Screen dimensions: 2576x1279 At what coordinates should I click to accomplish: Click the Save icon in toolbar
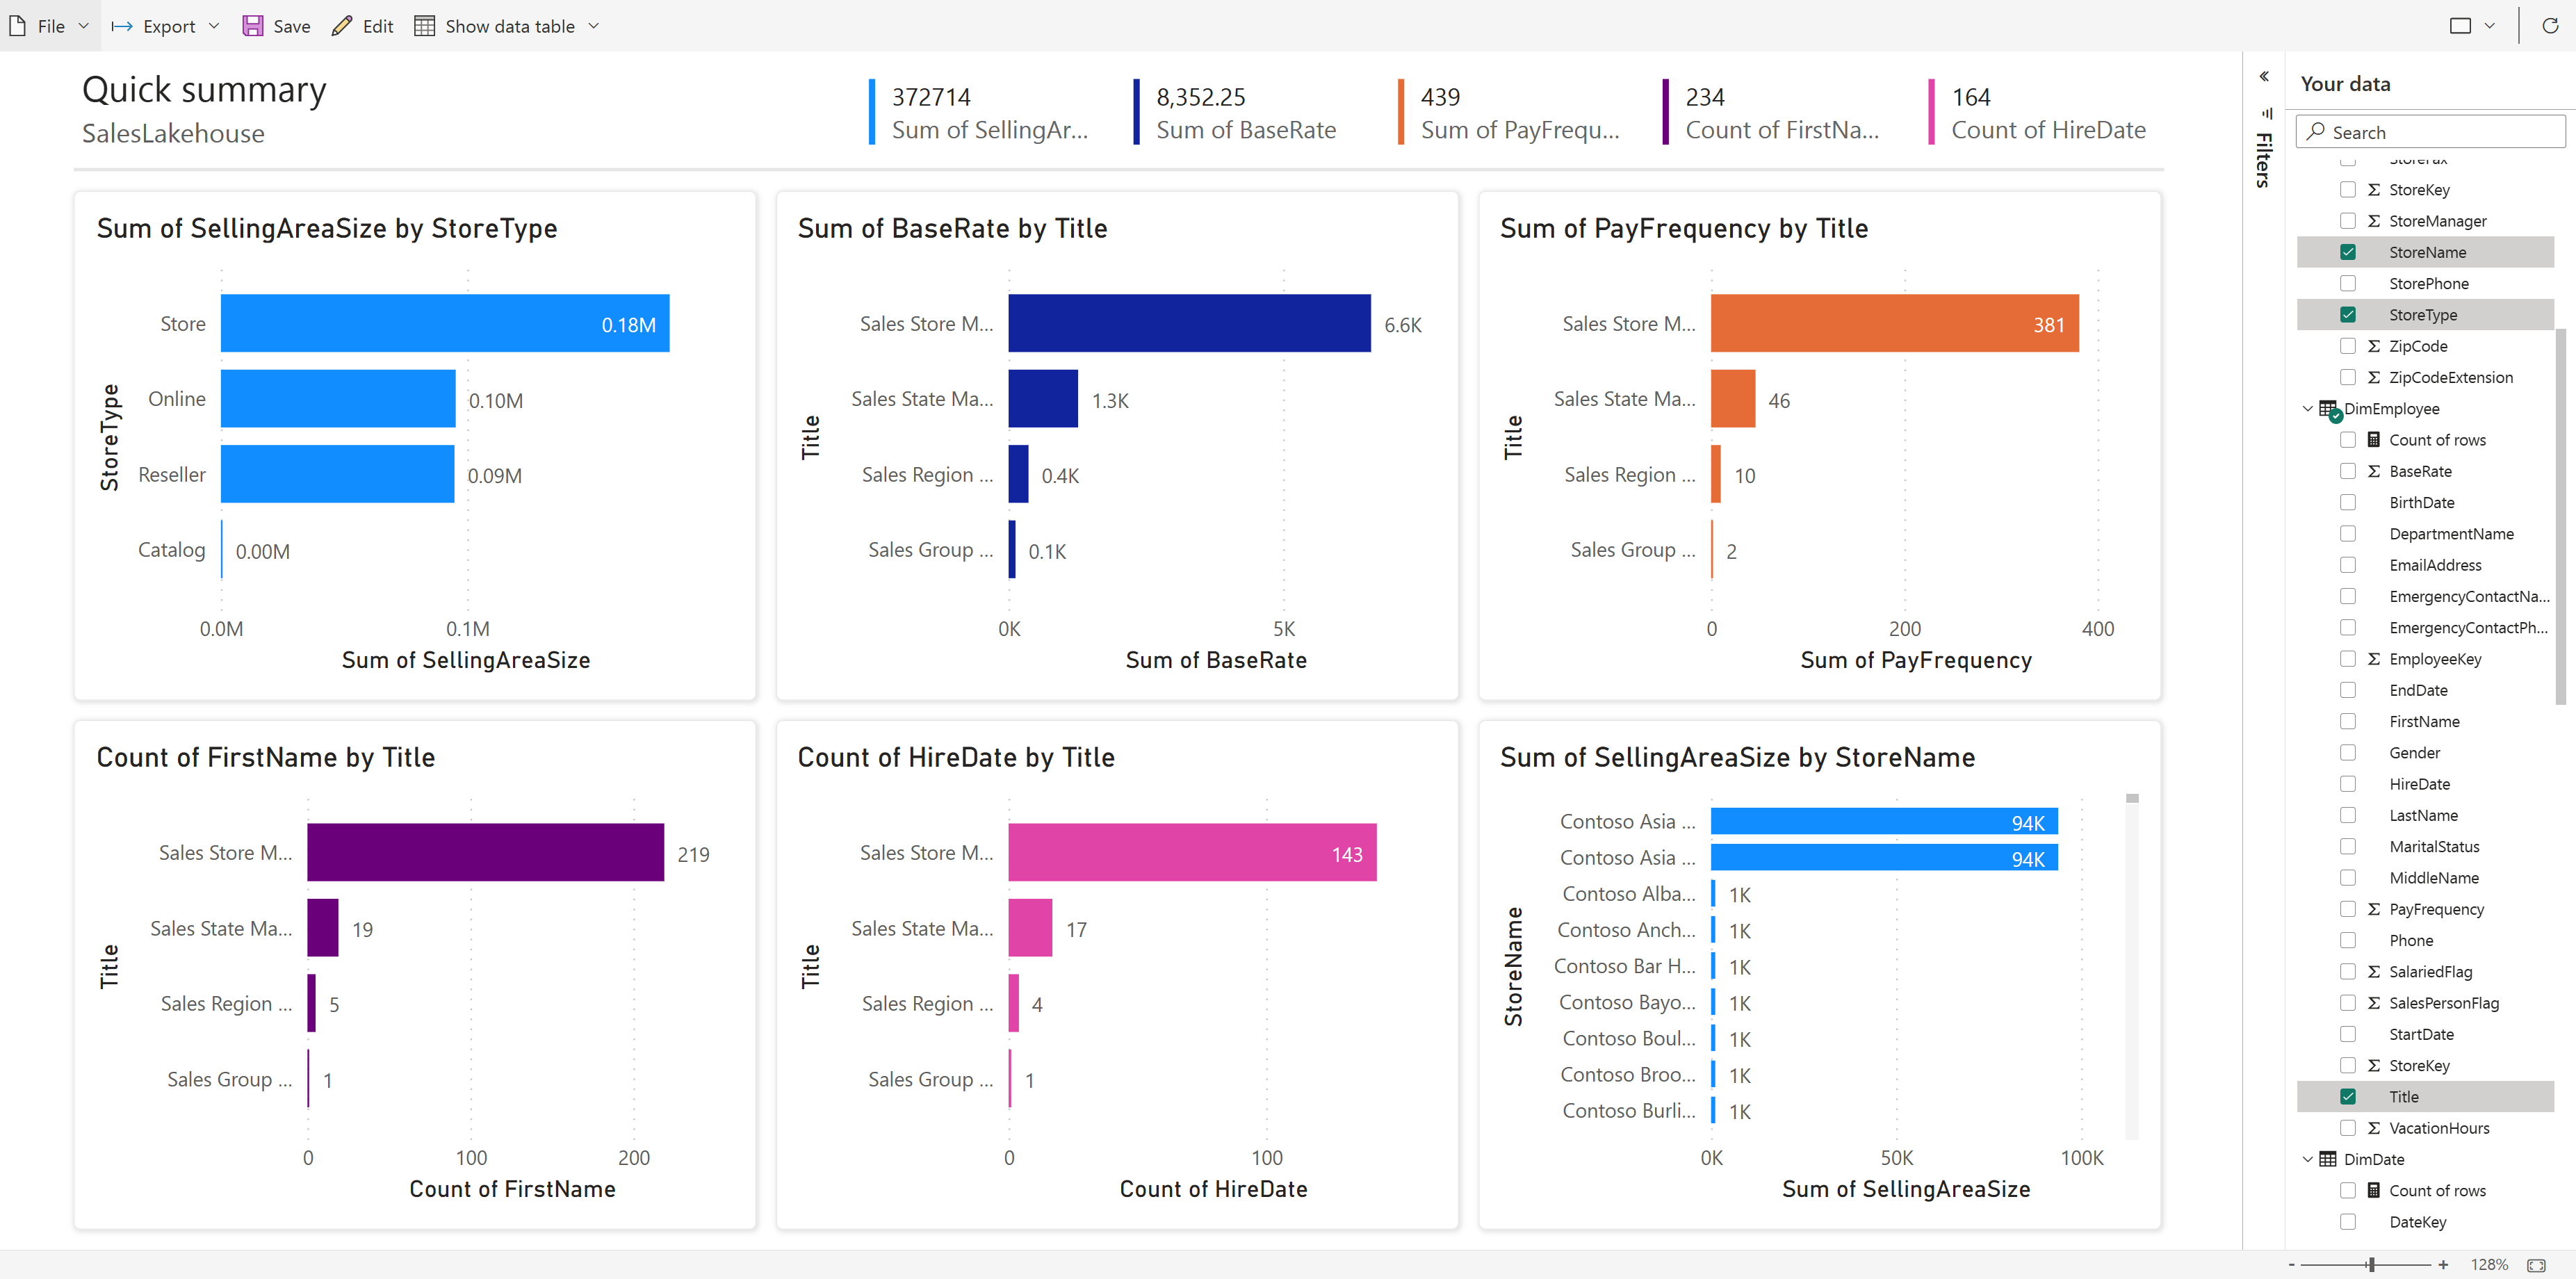point(254,23)
